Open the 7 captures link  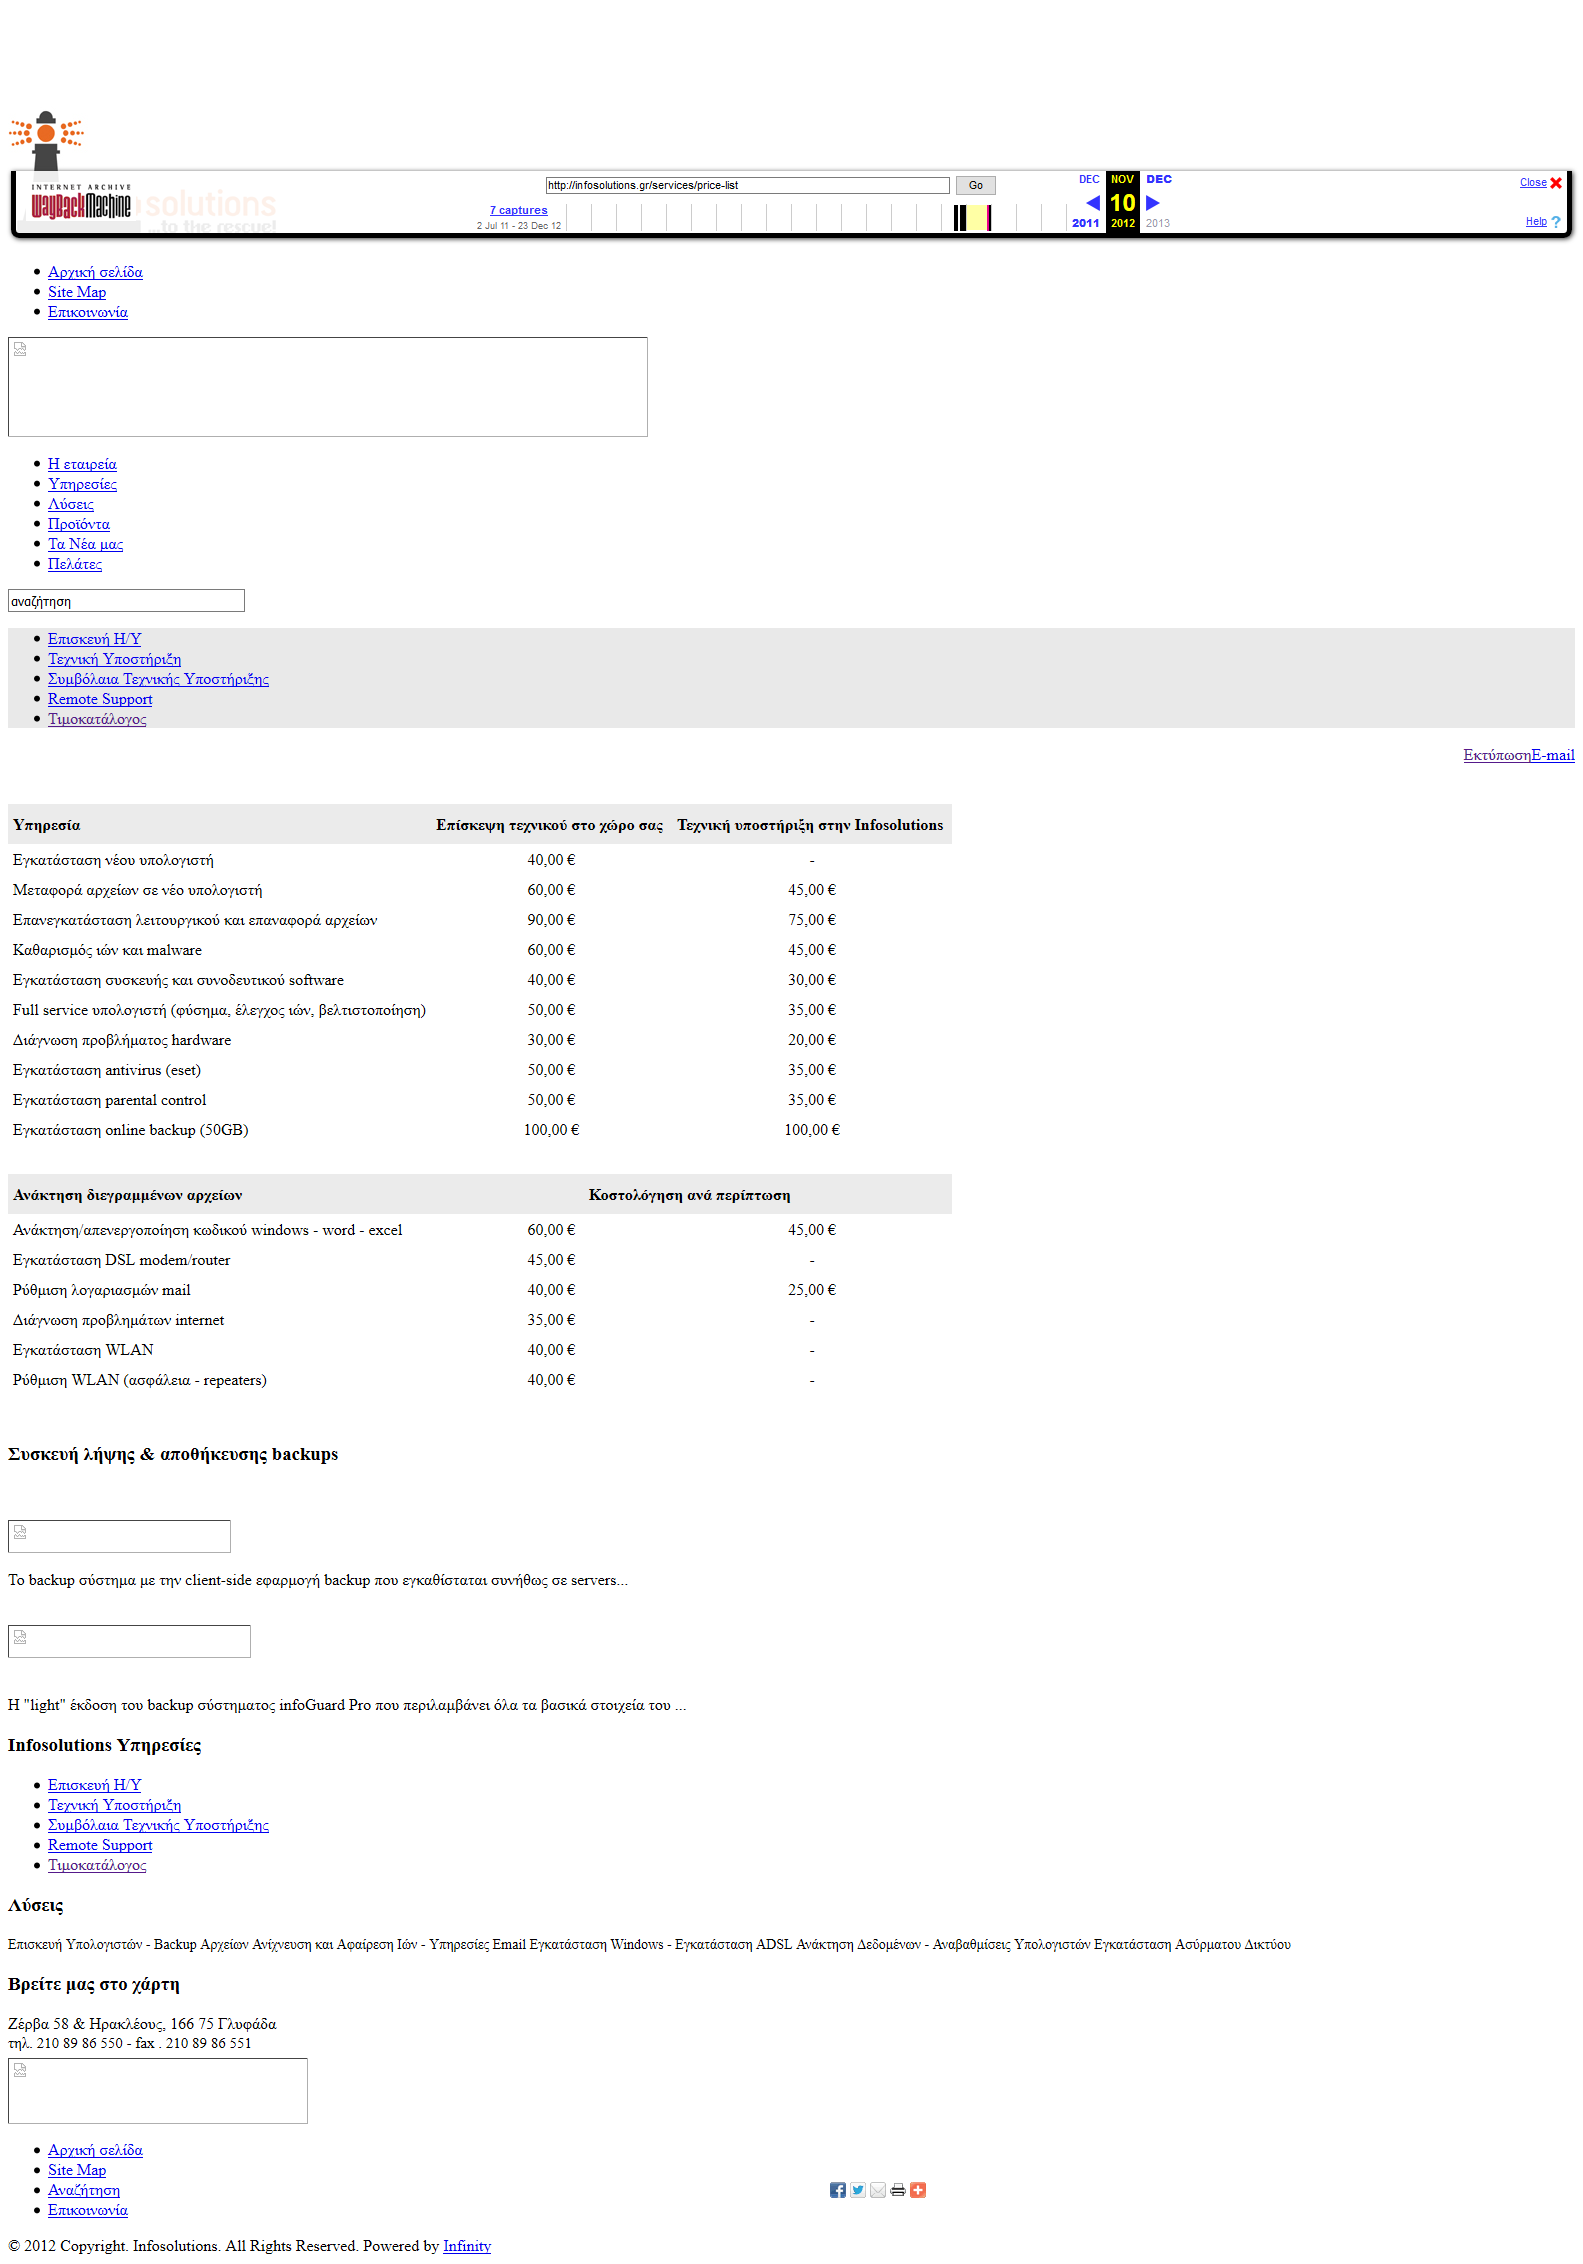coord(518,210)
